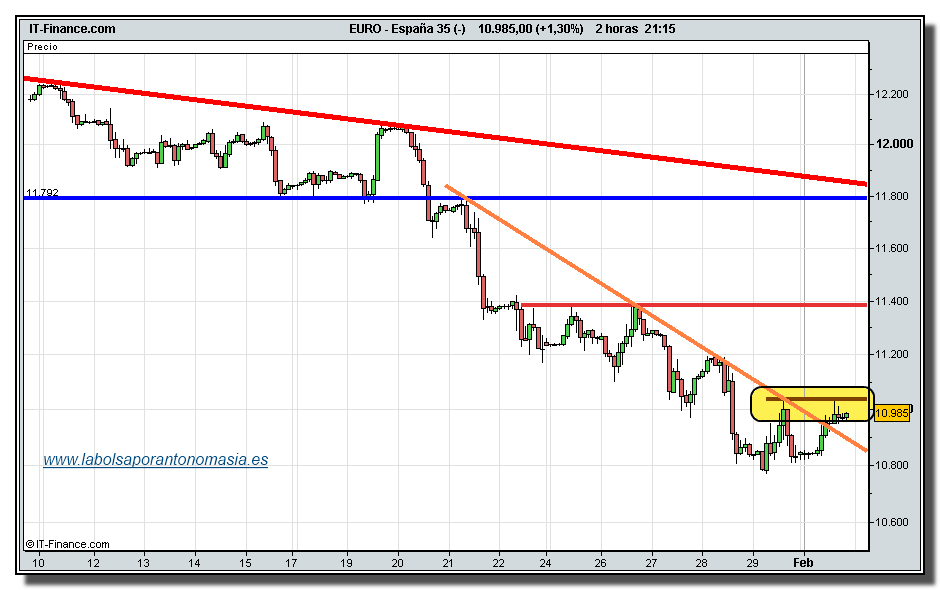
Task: Click the 10.985,00 price in the header
Action: 505,29
